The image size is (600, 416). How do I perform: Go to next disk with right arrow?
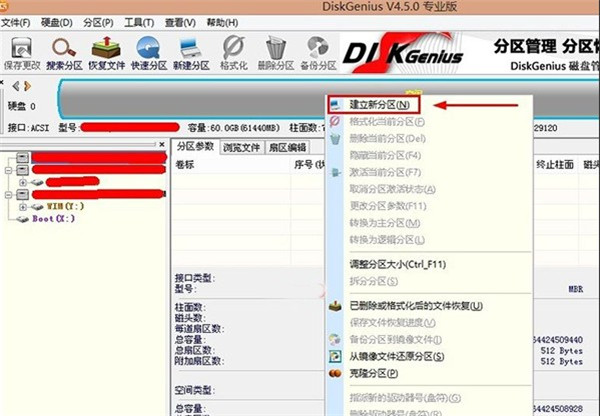[x=27, y=86]
